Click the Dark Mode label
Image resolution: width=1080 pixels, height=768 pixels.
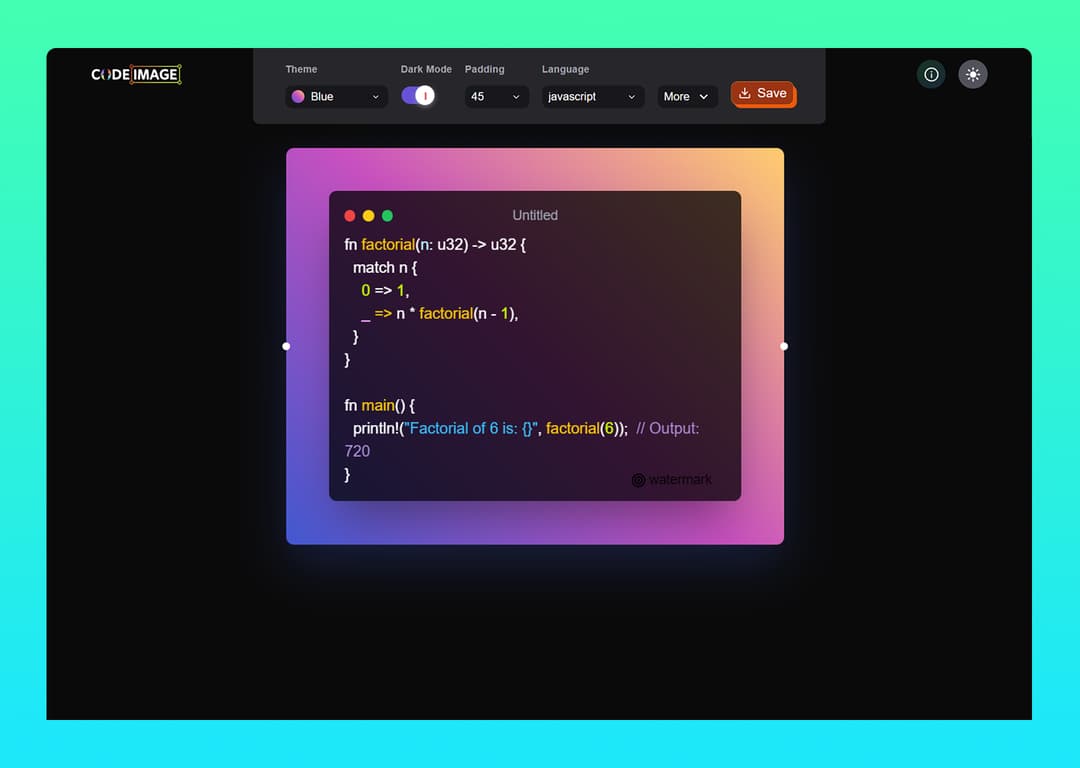tap(426, 69)
